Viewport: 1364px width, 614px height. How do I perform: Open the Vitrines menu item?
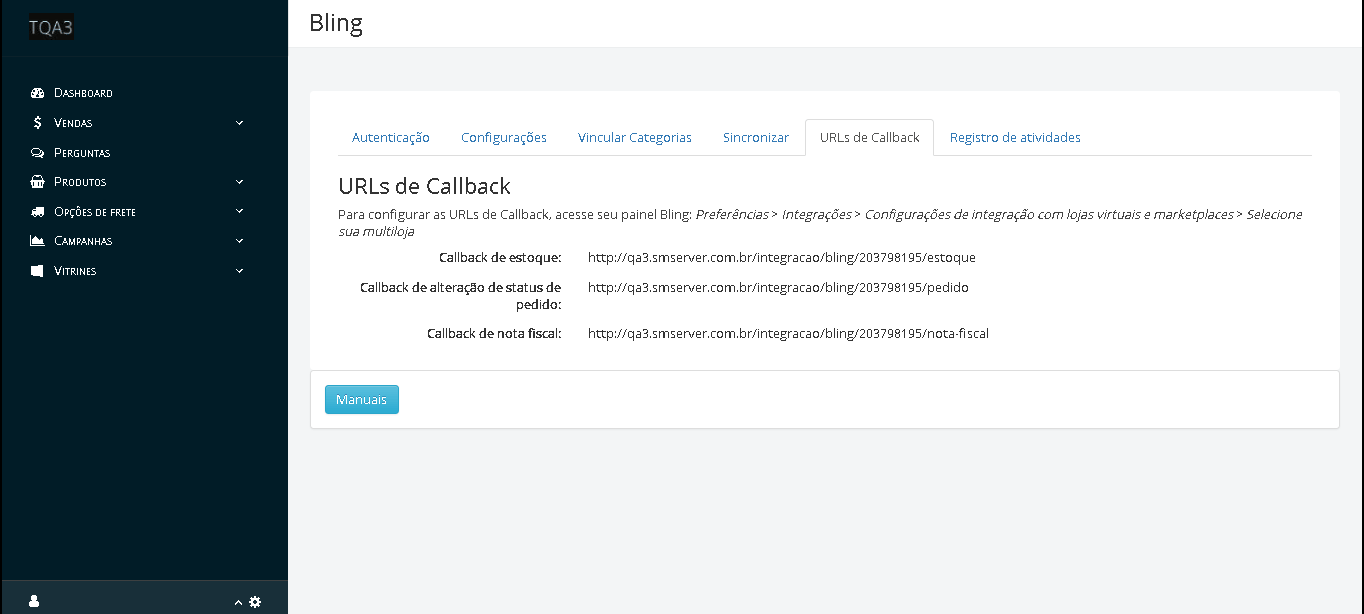pos(75,271)
